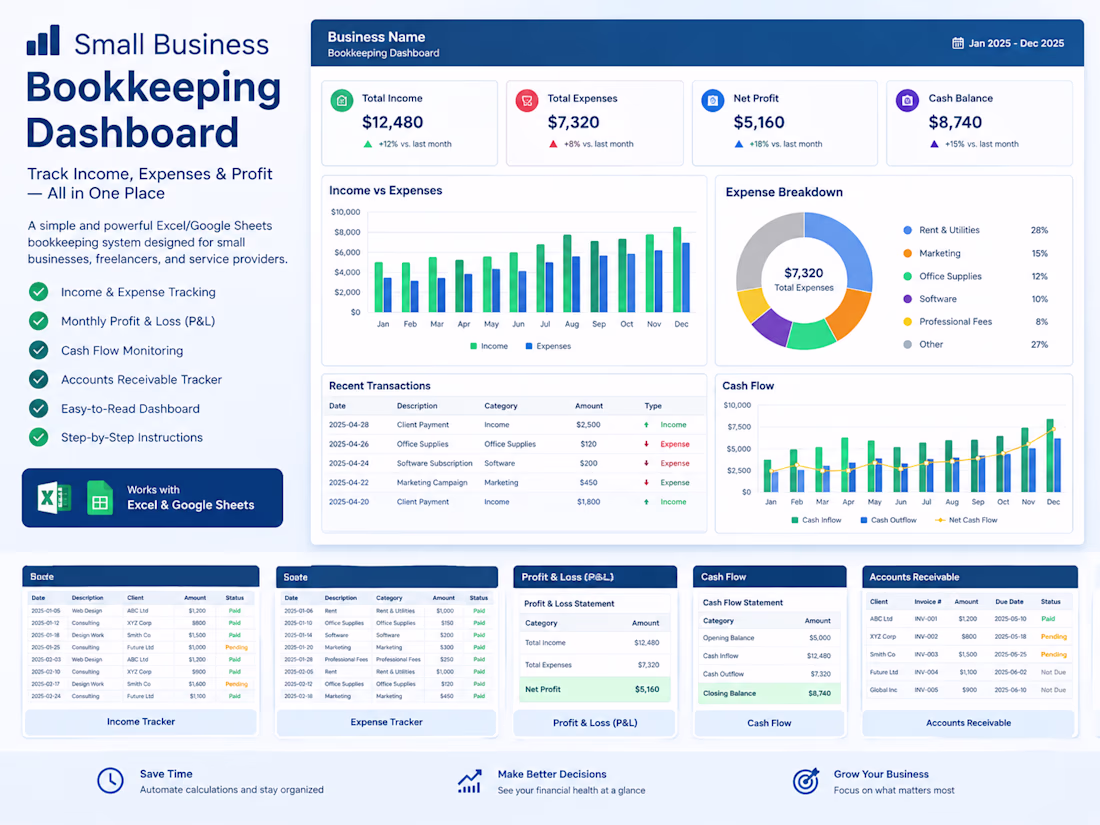Click the purple Cash Balance card icon

point(907,101)
